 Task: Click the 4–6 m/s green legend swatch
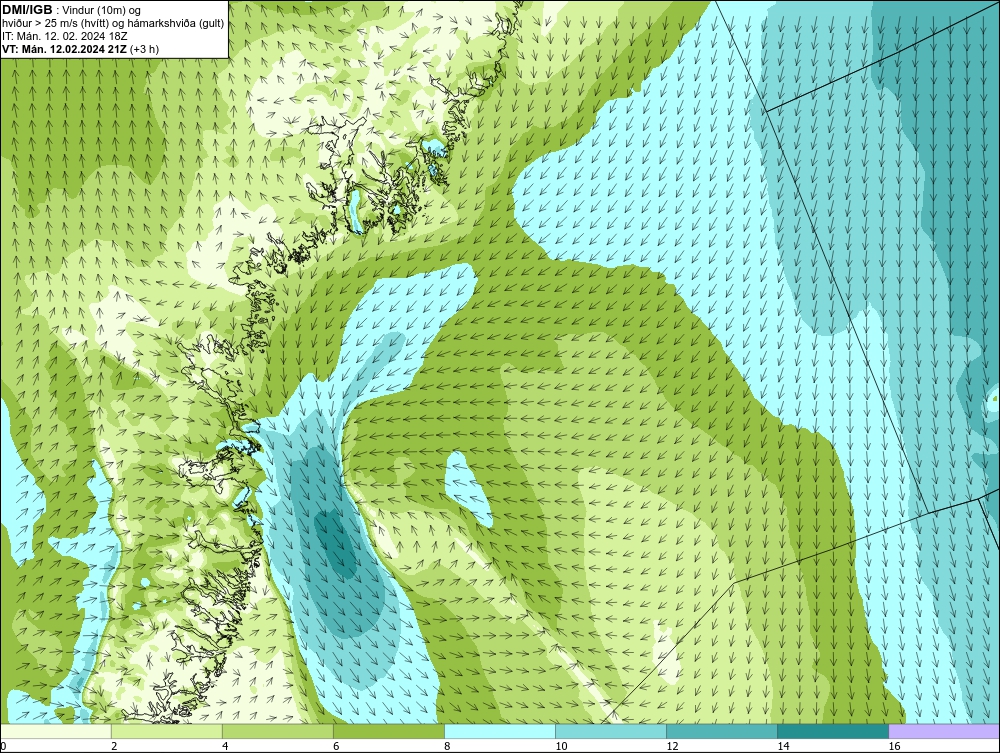(277, 731)
